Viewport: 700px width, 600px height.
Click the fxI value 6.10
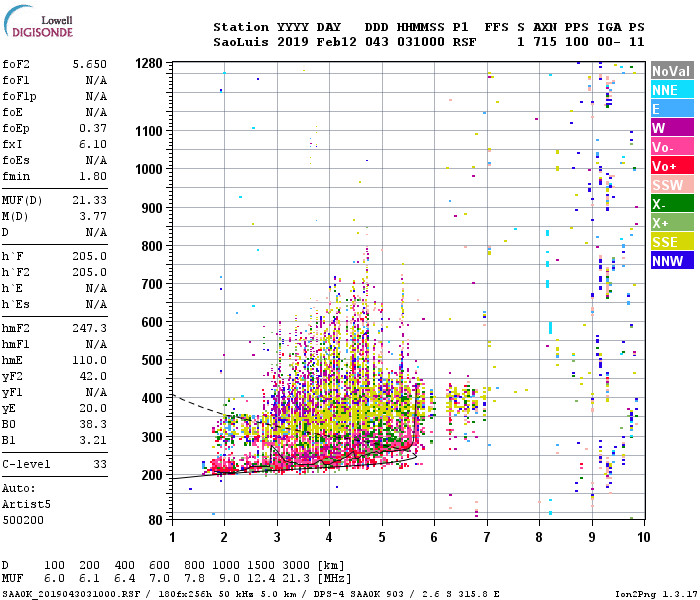pyautogui.click(x=93, y=144)
